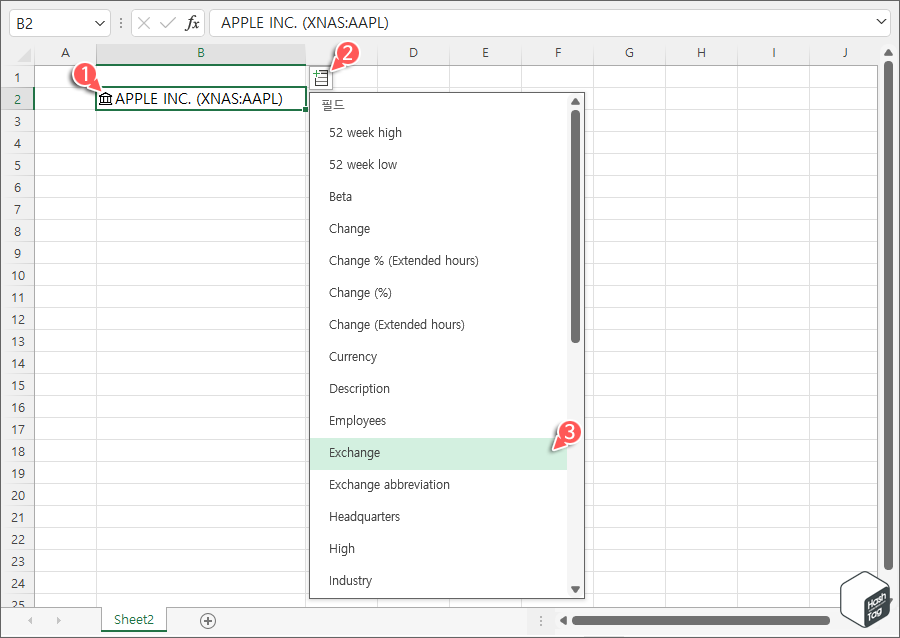The height and width of the screenshot is (638, 900).
Task: Switch to the Sheet2 tab
Action: point(134,620)
